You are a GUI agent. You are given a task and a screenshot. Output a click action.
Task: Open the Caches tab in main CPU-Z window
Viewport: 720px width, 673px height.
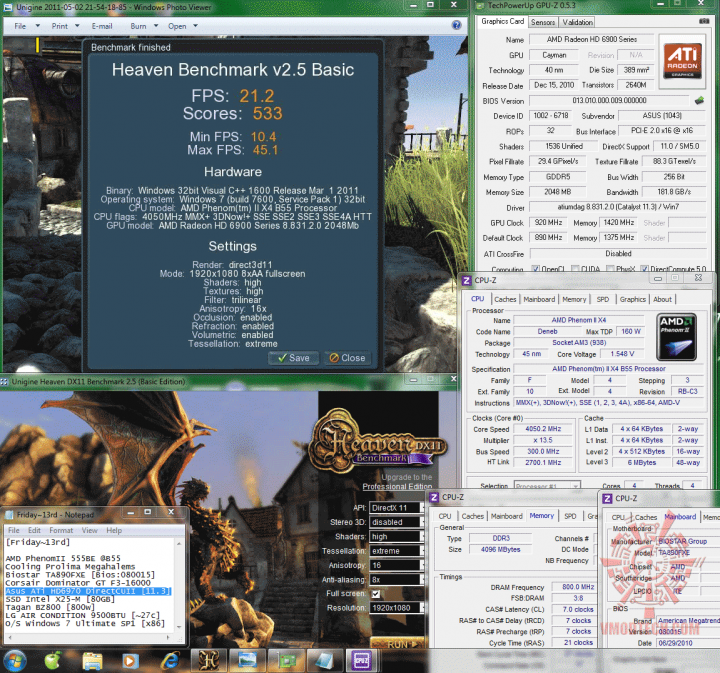coord(505,299)
